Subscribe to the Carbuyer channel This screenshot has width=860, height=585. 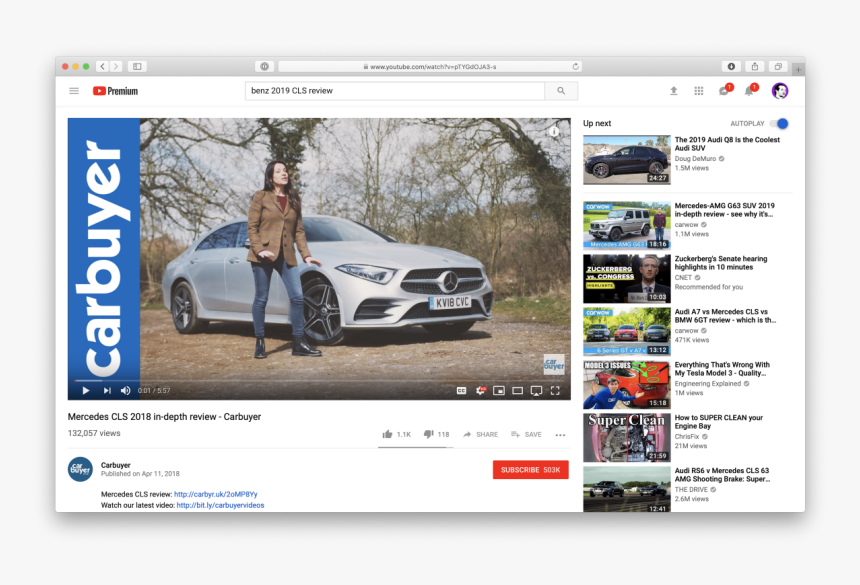coord(530,470)
